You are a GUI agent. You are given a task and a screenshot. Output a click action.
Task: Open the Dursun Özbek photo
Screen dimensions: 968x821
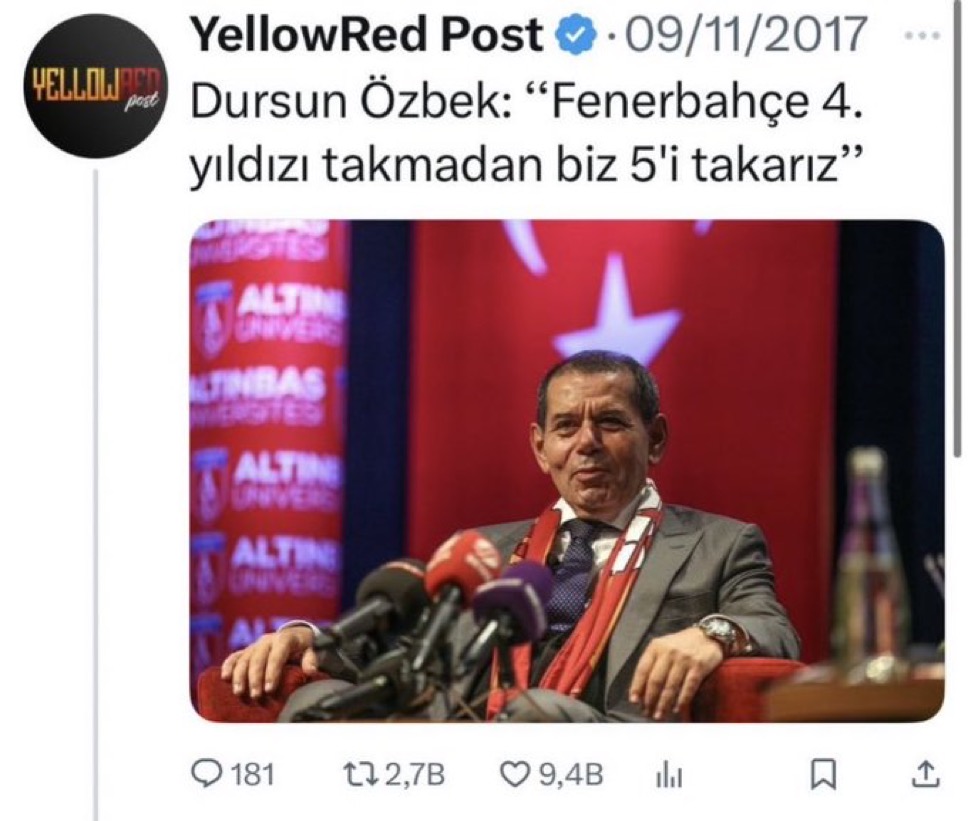coord(567,471)
